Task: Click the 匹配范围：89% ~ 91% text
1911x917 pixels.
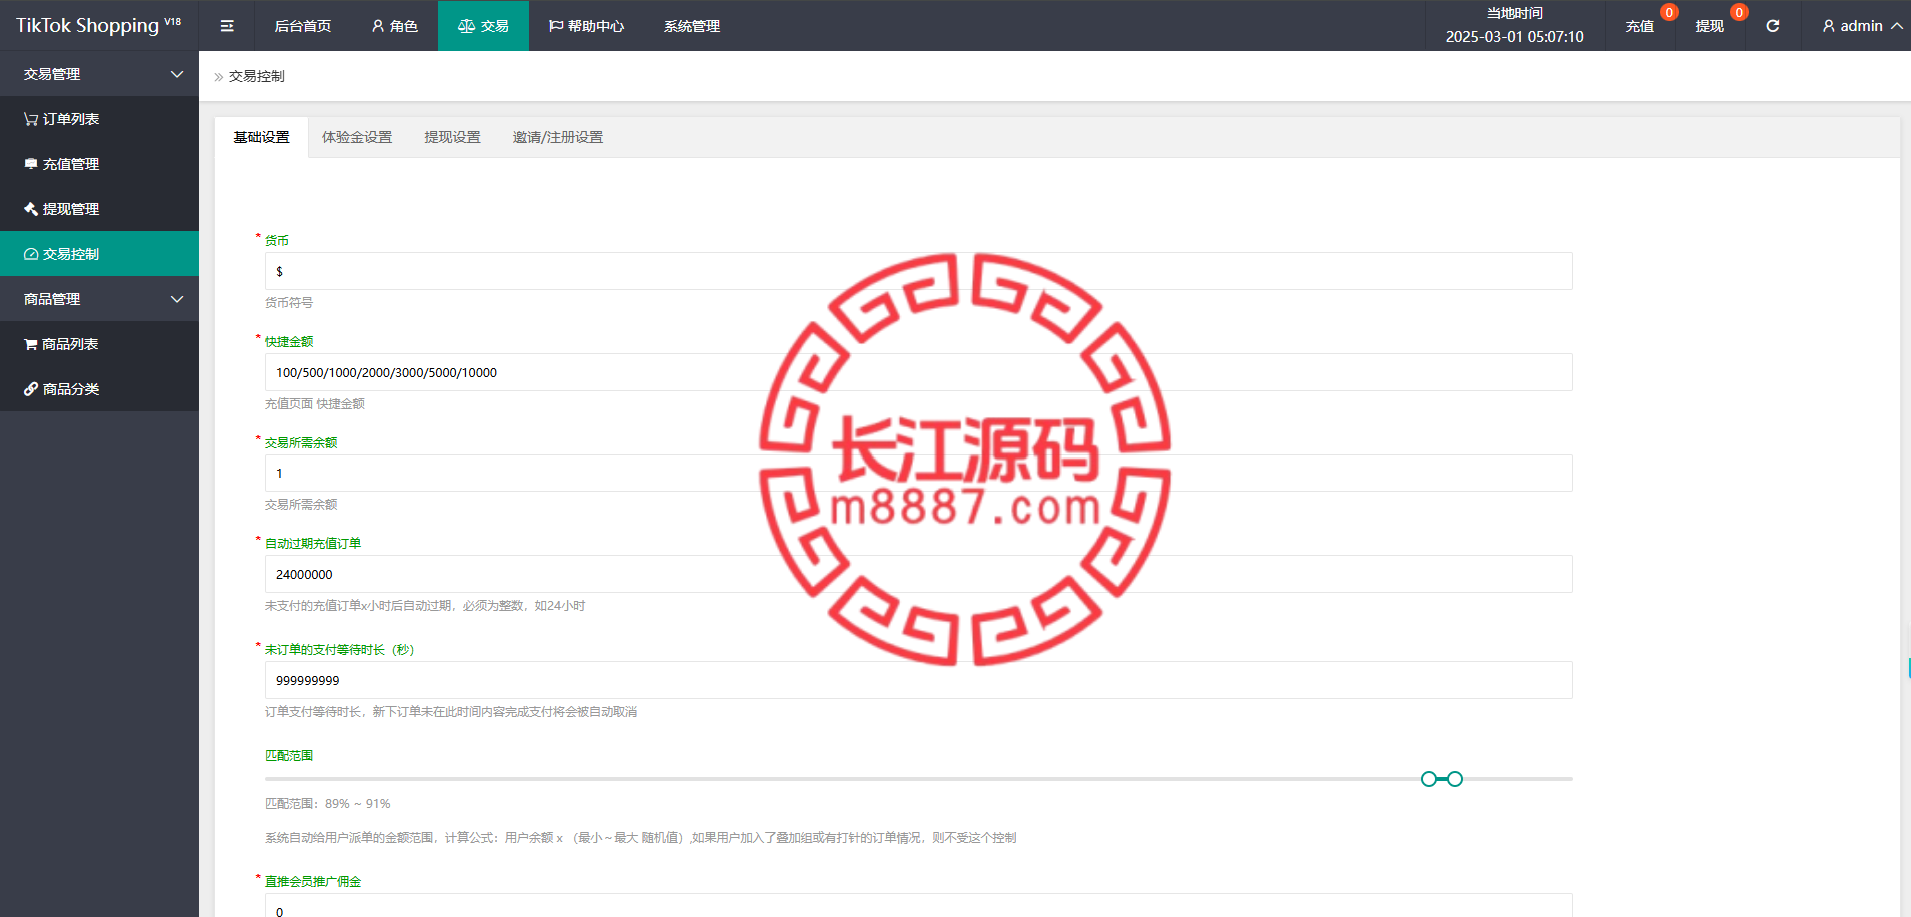Action: click(x=328, y=804)
